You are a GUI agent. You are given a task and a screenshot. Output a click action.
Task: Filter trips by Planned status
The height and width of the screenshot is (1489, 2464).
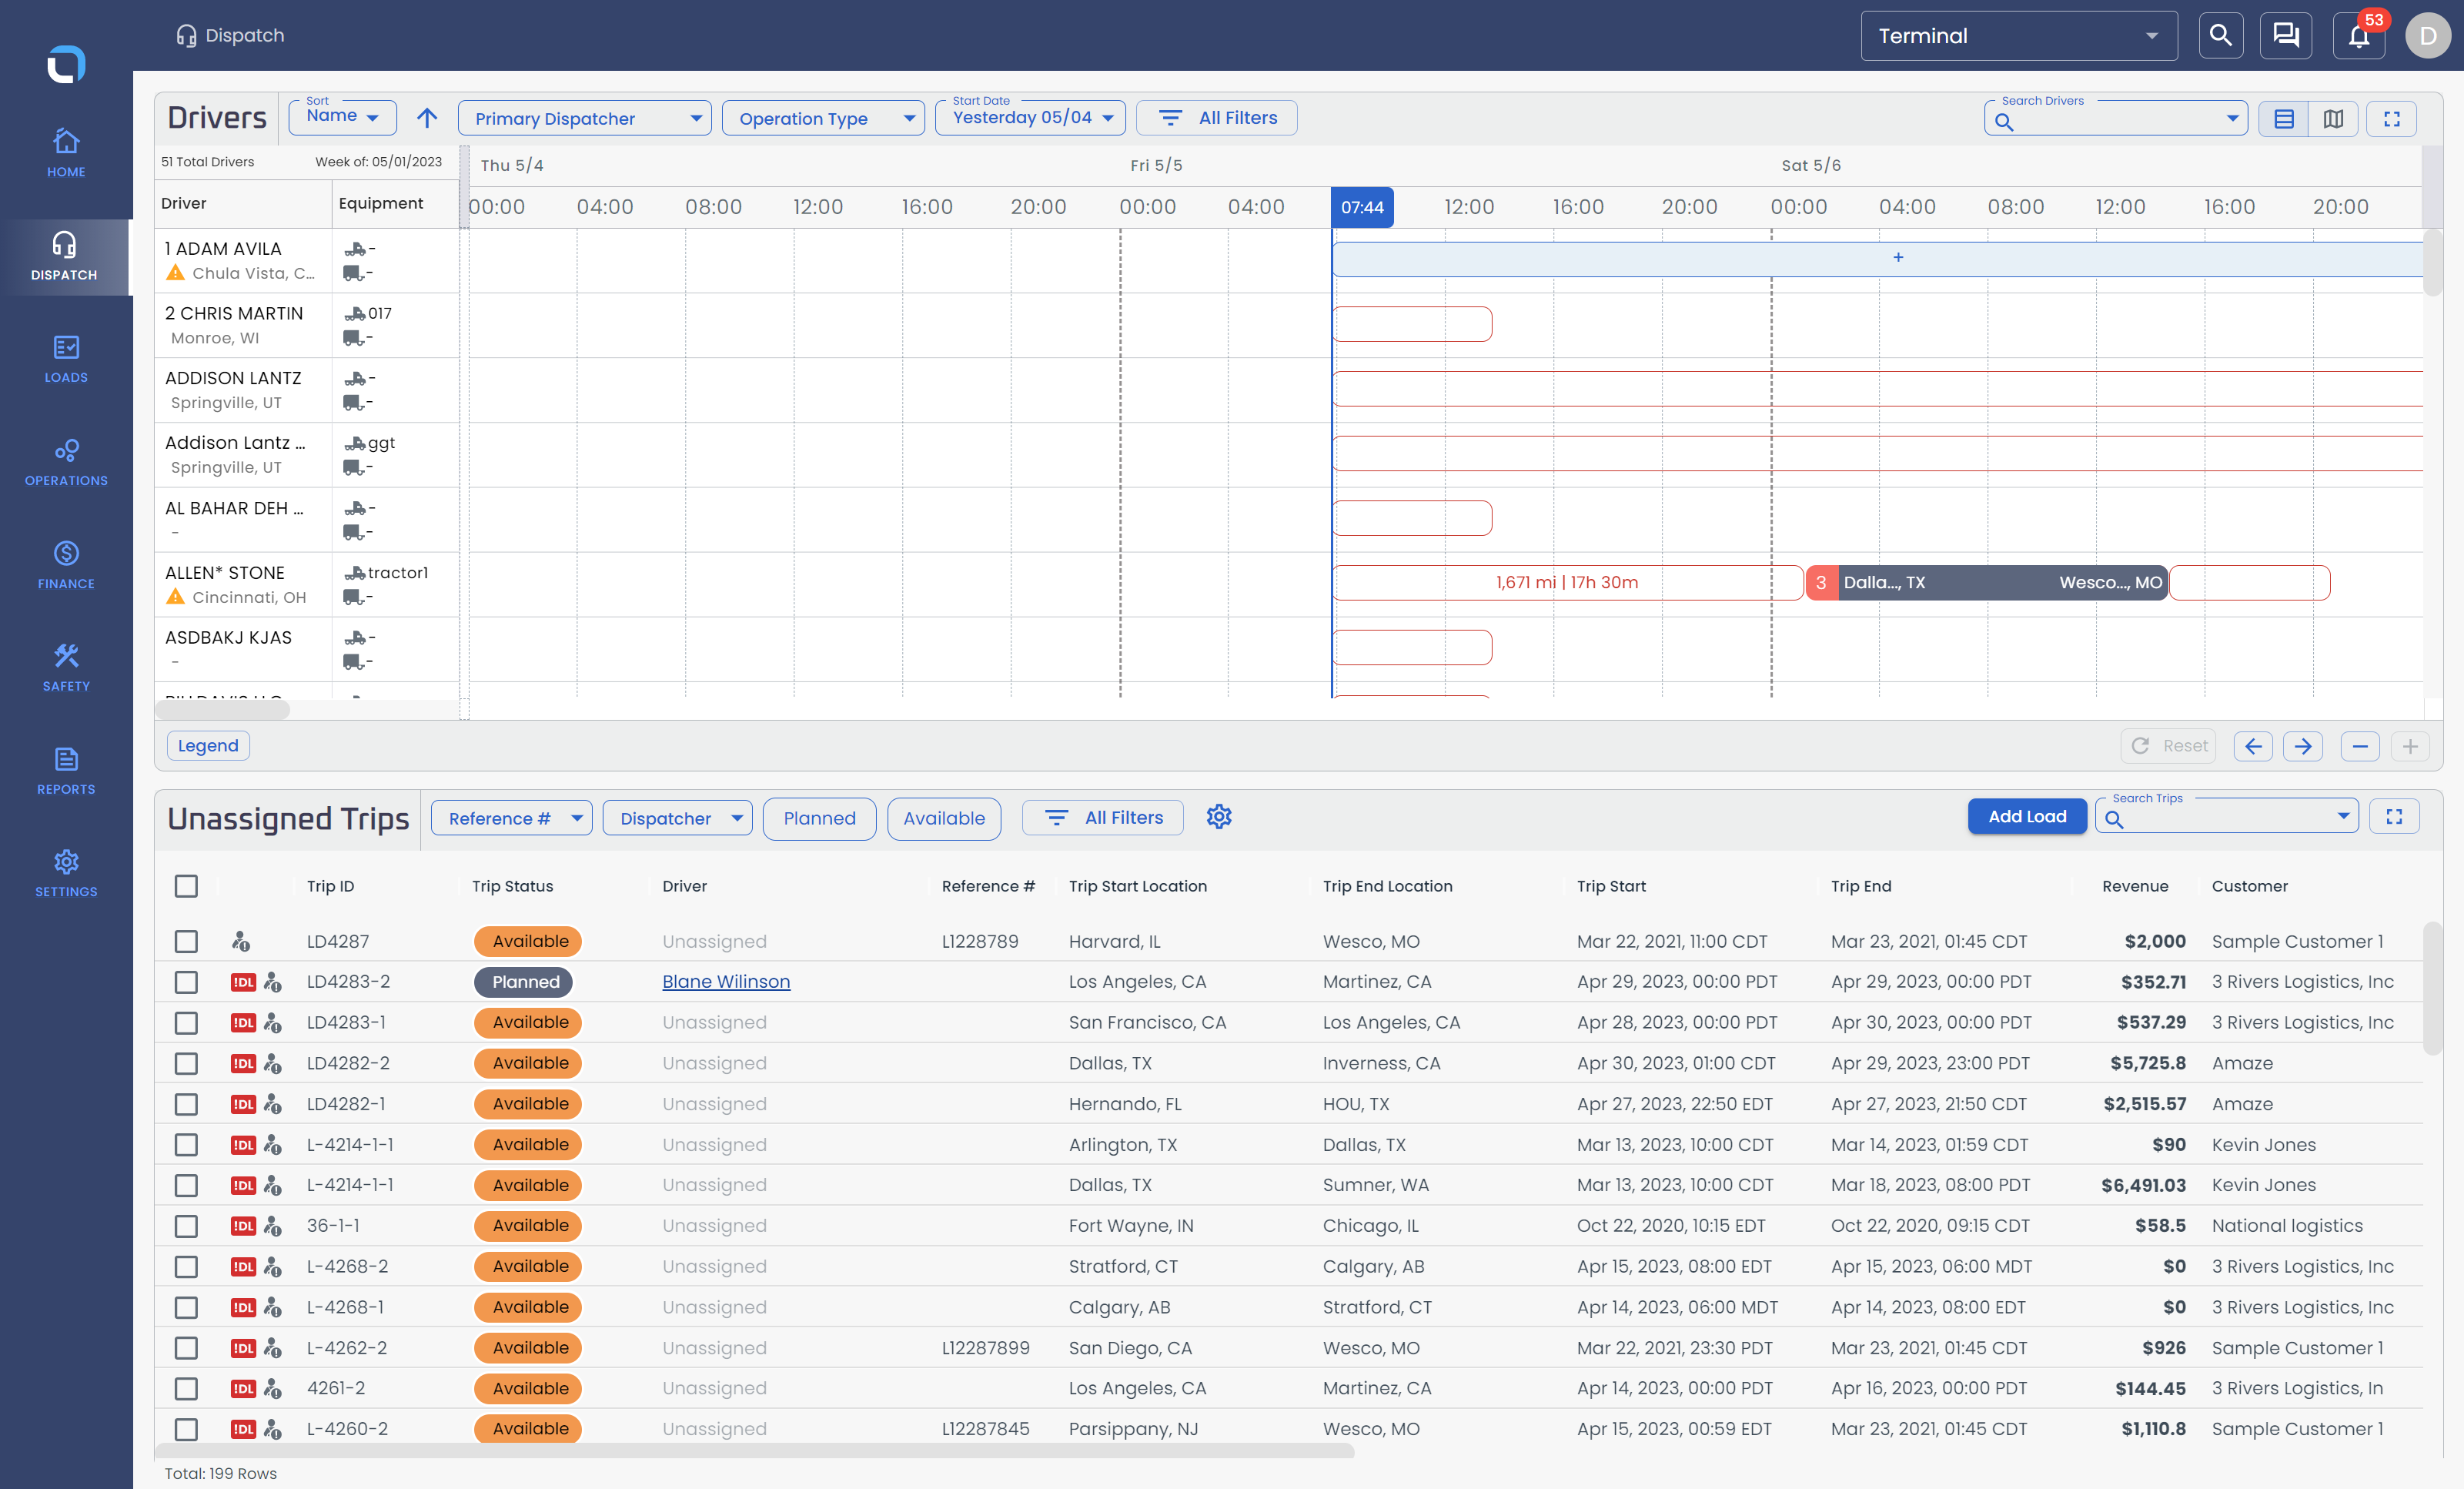(819, 818)
